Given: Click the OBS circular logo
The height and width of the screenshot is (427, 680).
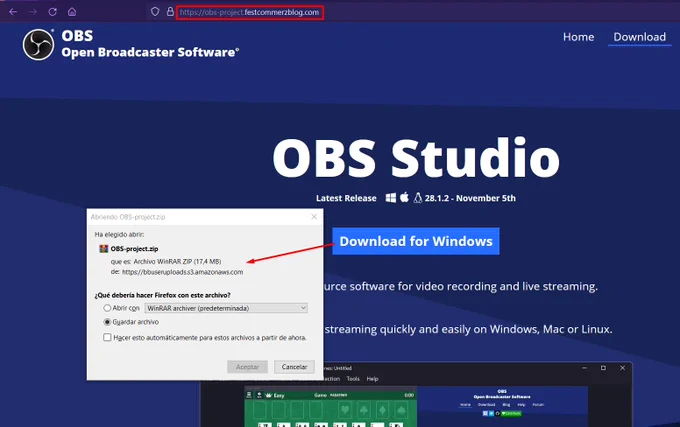Looking at the screenshot, I should click(x=38, y=45).
